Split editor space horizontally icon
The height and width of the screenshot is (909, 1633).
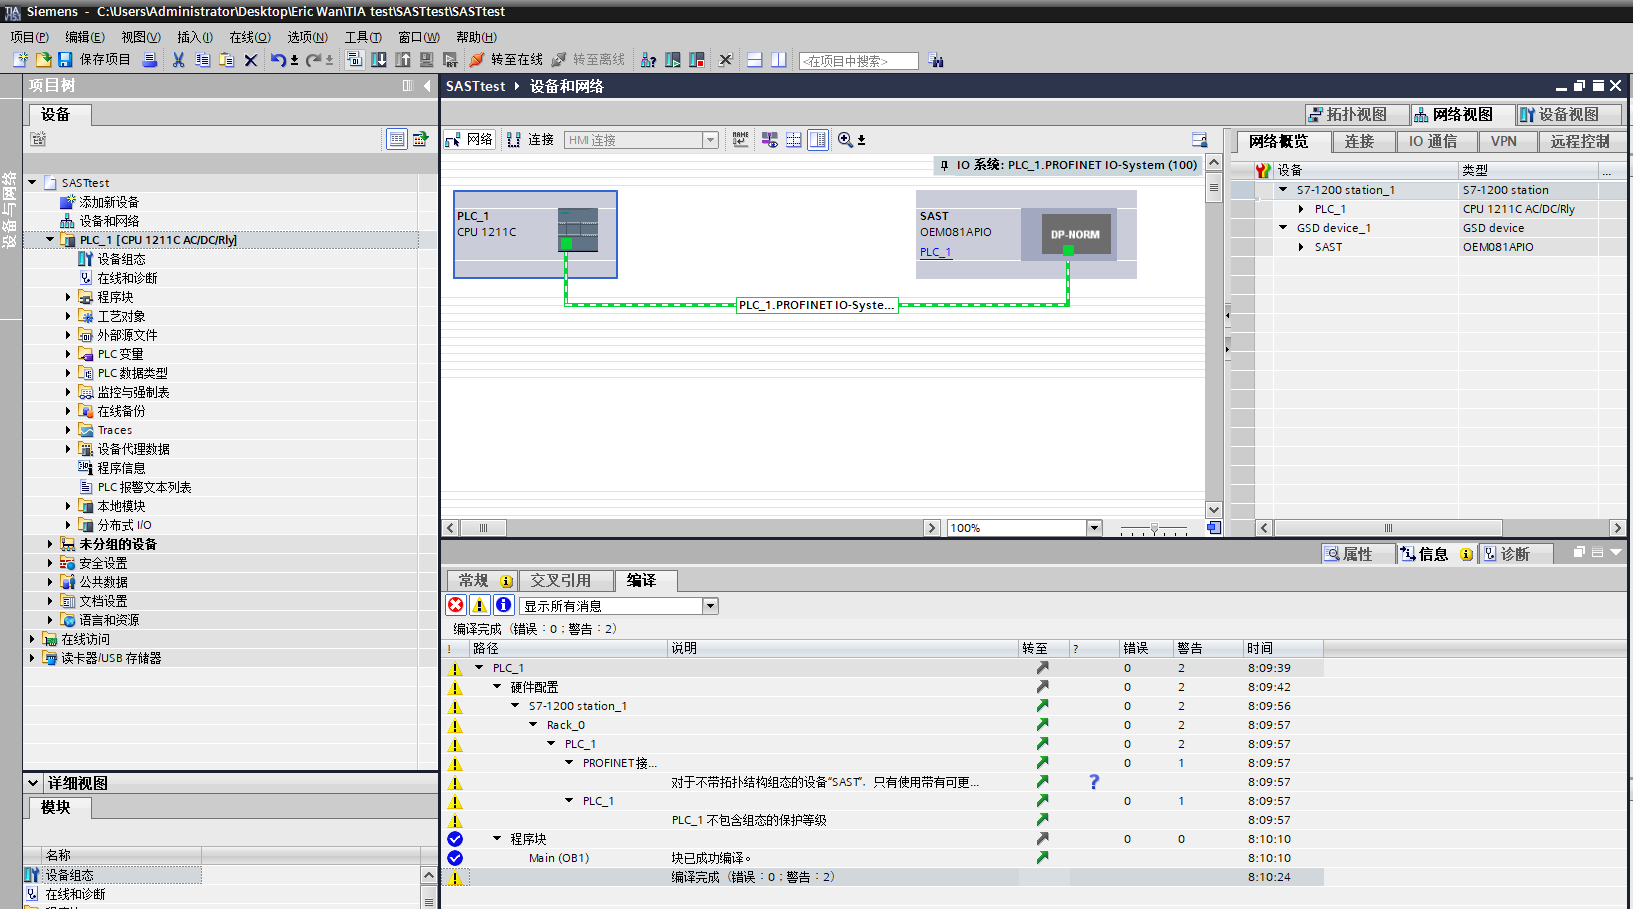[x=755, y=60]
